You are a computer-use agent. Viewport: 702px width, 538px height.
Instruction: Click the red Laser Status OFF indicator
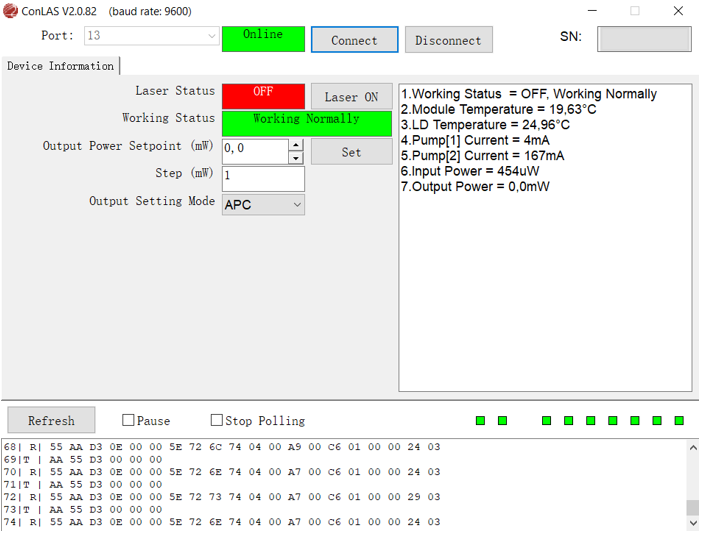[263, 95]
